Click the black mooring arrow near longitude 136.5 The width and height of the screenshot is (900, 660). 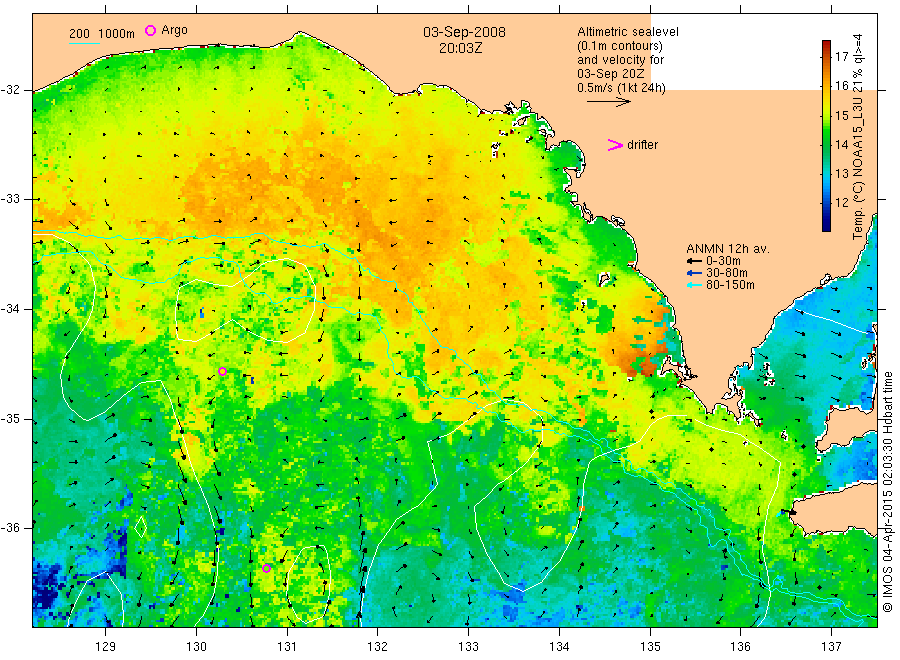pos(788,511)
